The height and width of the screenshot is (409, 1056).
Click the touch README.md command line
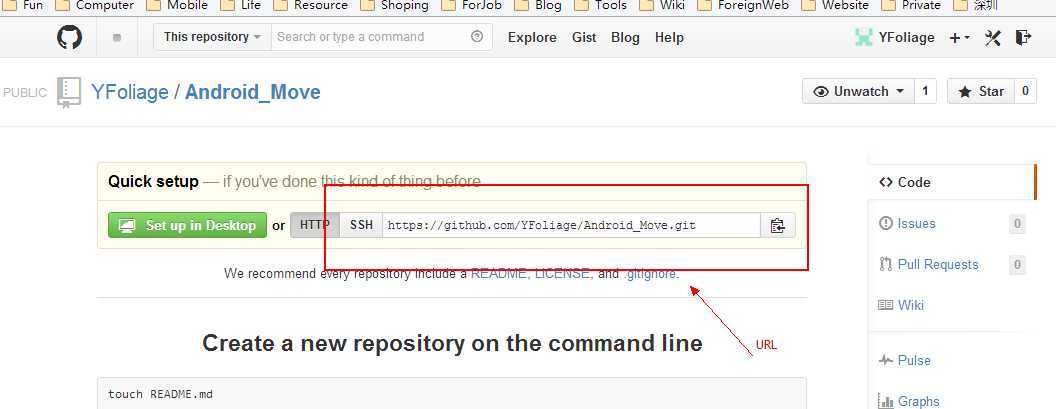pos(160,394)
